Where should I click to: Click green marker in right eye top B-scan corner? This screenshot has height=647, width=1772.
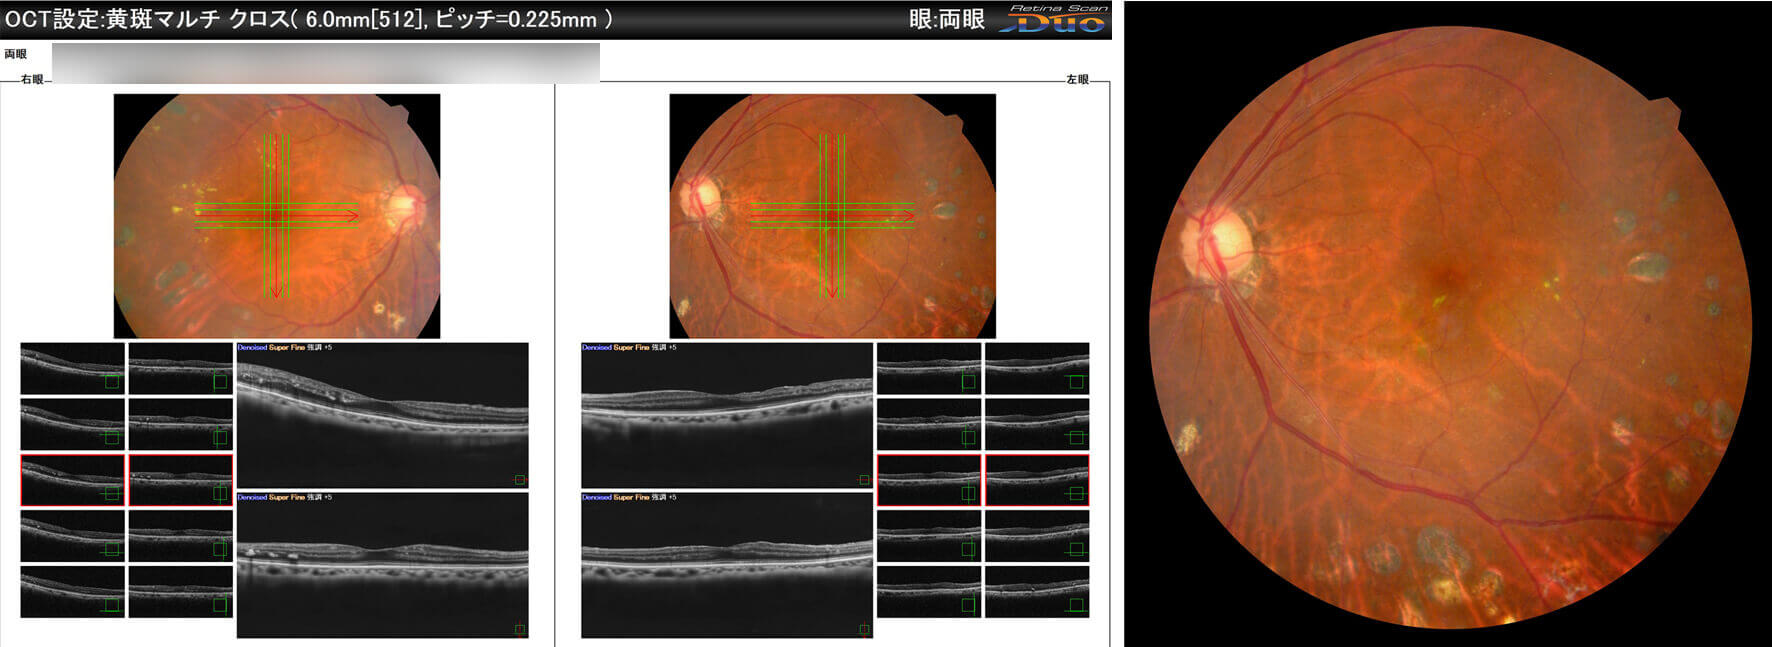[520, 480]
